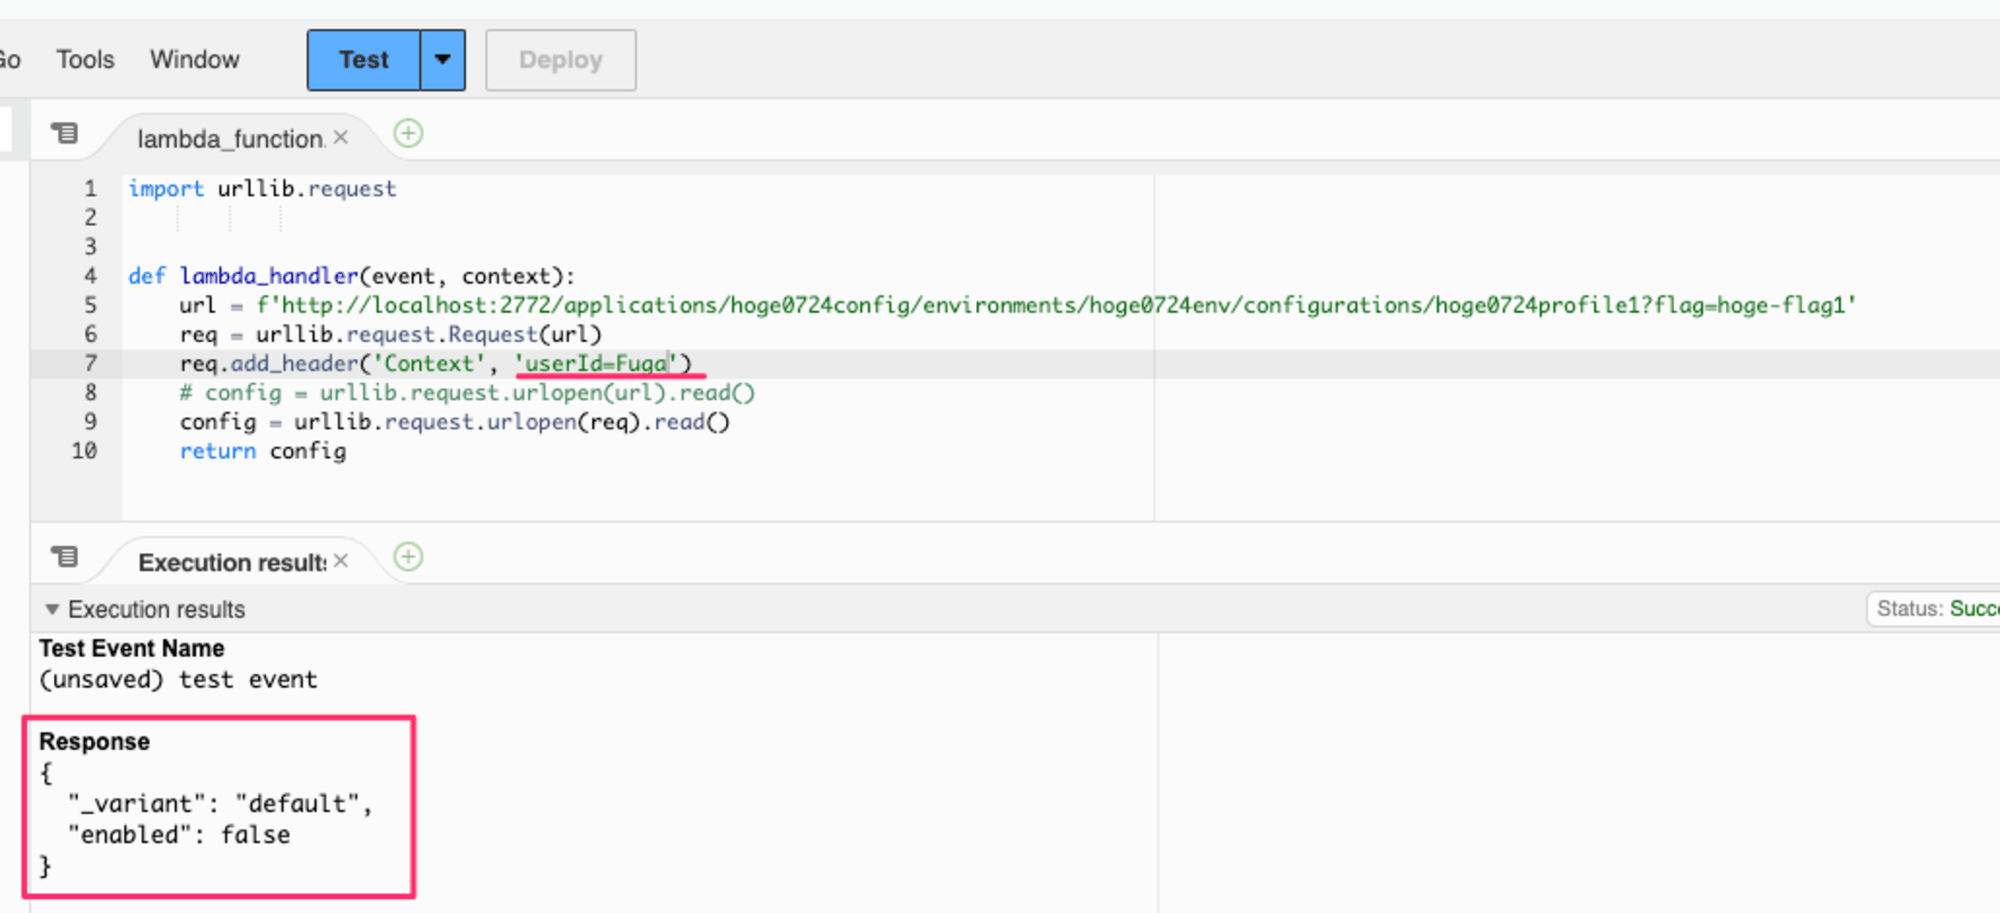Viewport: 2000px width, 913px height.
Task: Click the 'def lambda_handler(event, context):' line
Action: tap(352, 276)
